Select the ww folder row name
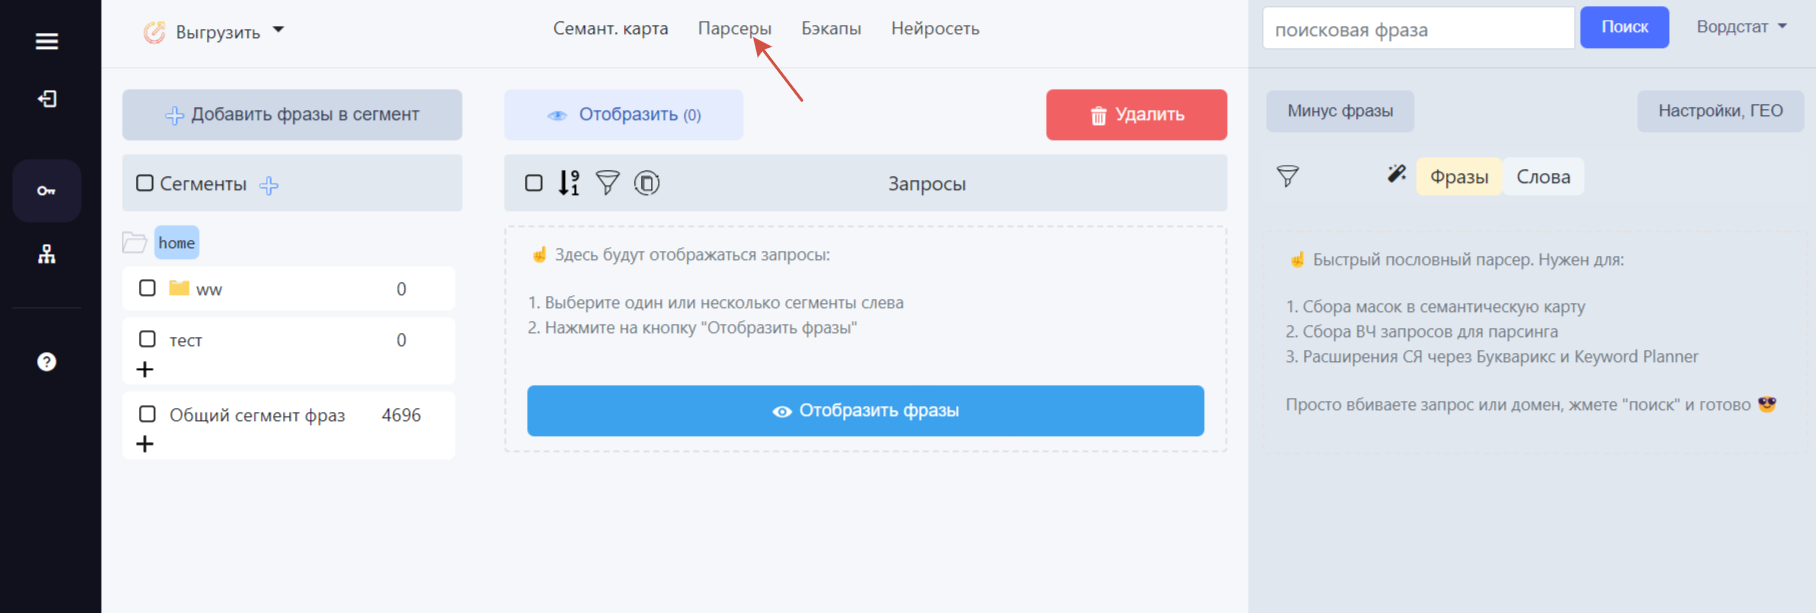 pyautogui.click(x=209, y=289)
